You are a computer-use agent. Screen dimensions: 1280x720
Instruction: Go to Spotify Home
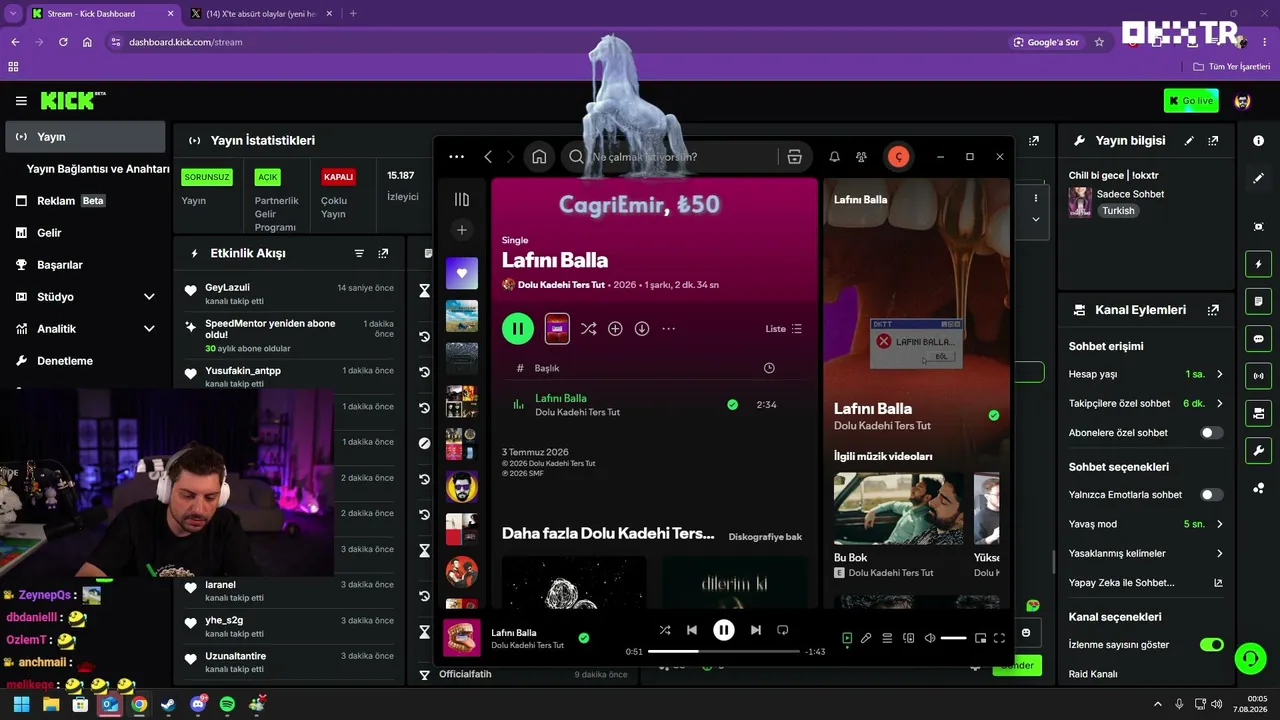539,157
